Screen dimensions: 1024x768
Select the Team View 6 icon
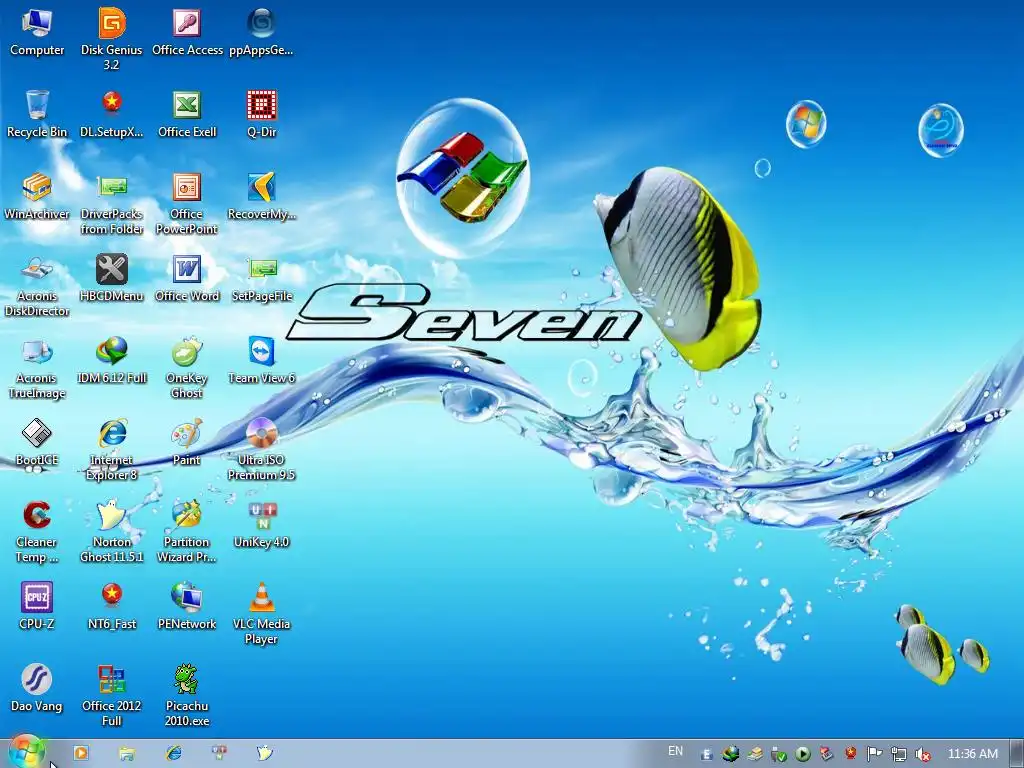[x=261, y=360]
